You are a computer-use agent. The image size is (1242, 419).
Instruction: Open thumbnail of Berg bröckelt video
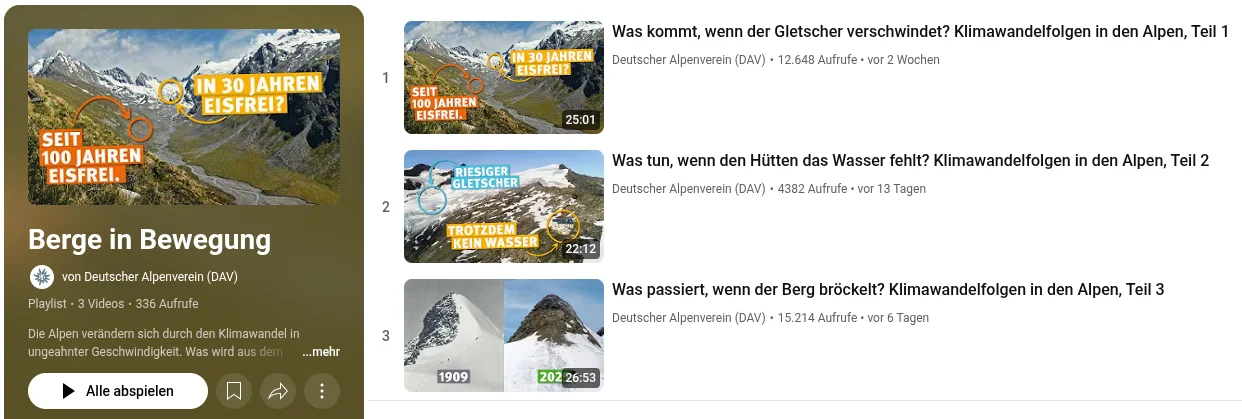504,335
